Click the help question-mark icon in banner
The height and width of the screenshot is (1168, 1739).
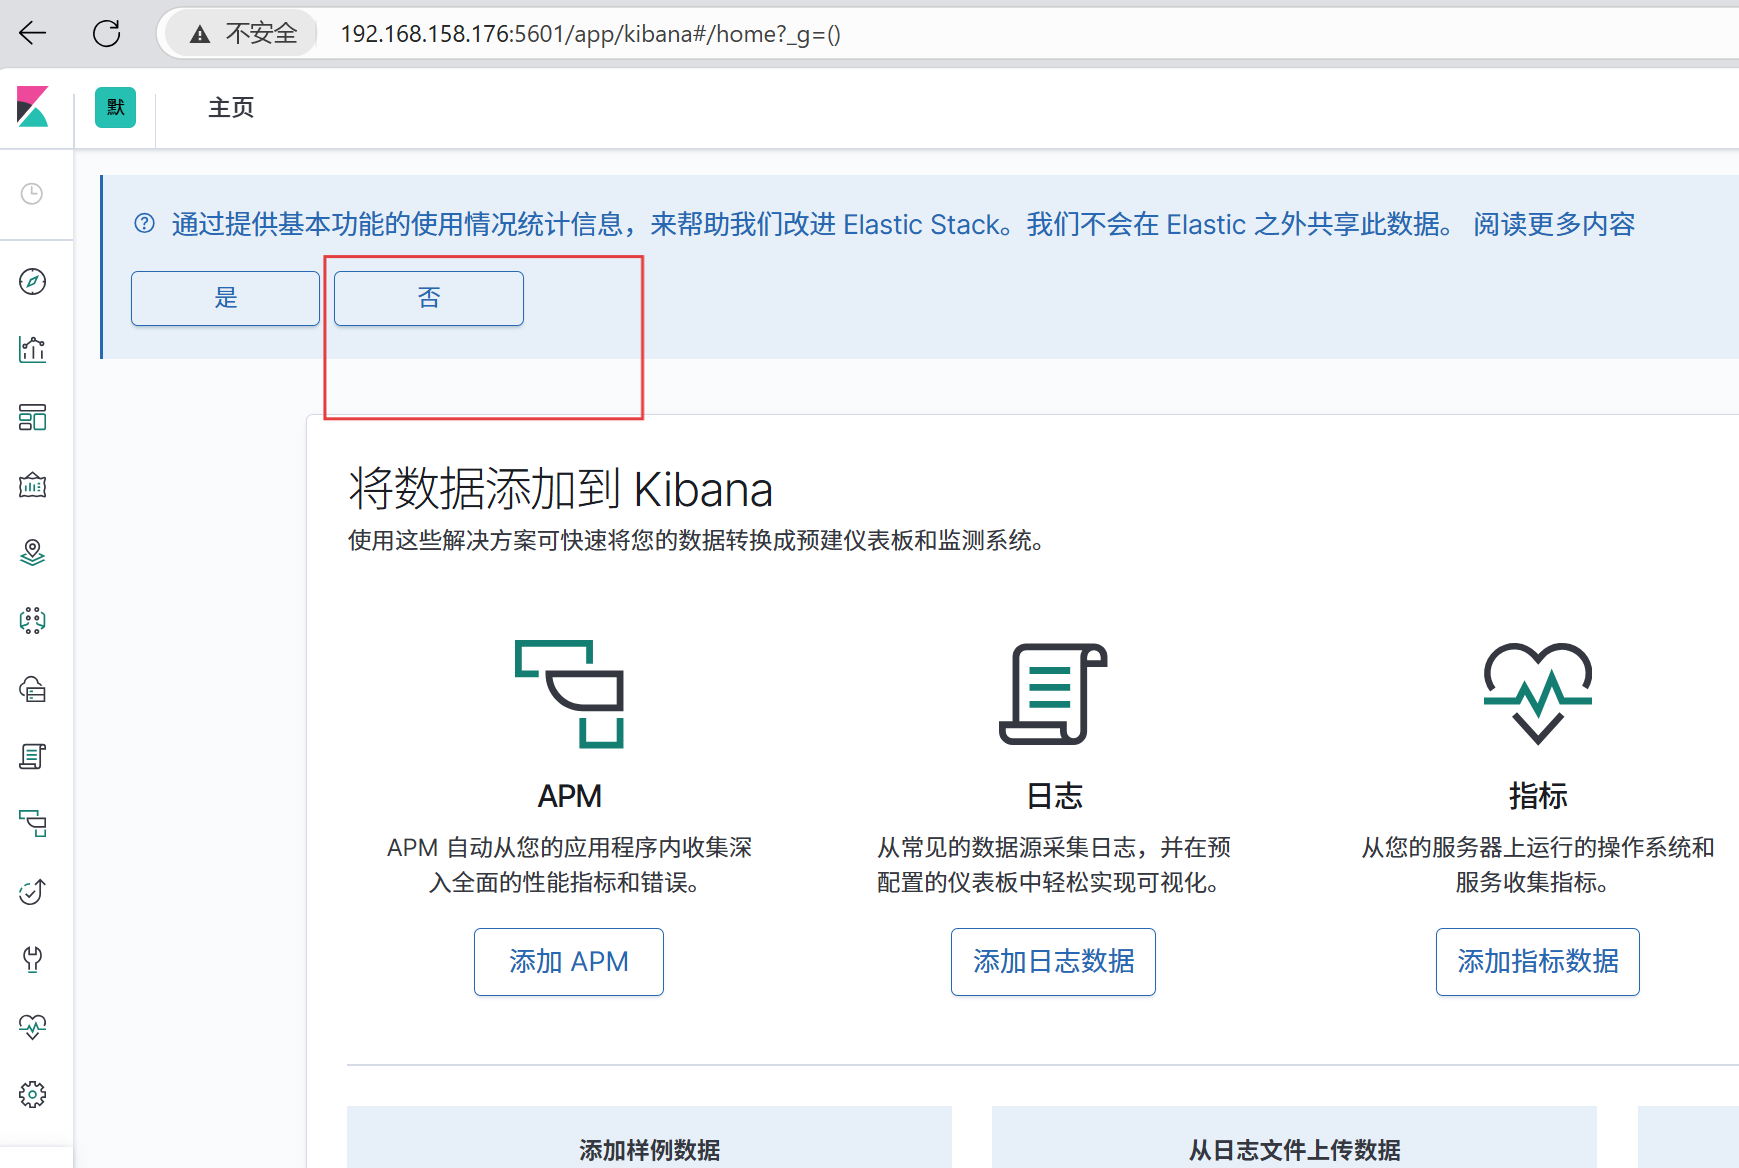point(145,224)
